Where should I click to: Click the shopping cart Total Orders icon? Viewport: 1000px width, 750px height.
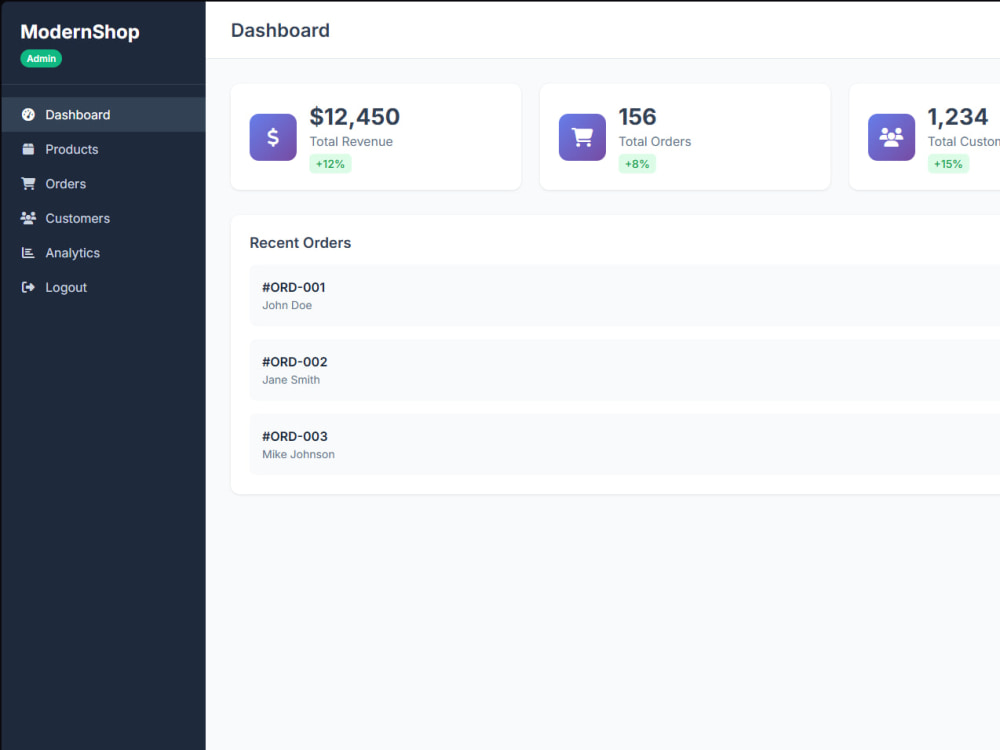[x=582, y=137]
